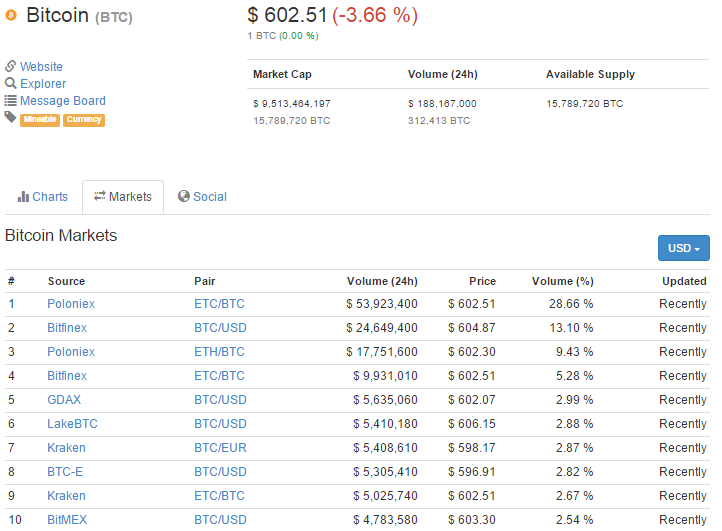Click the globe icon on Social tab
This screenshot has width=722, height=531.
pos(184,196)
